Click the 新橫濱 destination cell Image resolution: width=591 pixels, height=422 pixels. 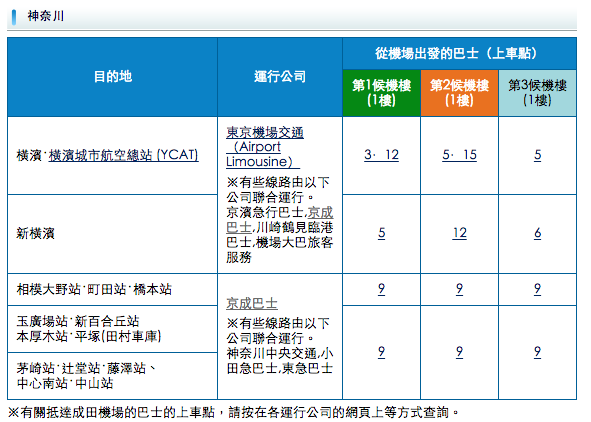113,234
